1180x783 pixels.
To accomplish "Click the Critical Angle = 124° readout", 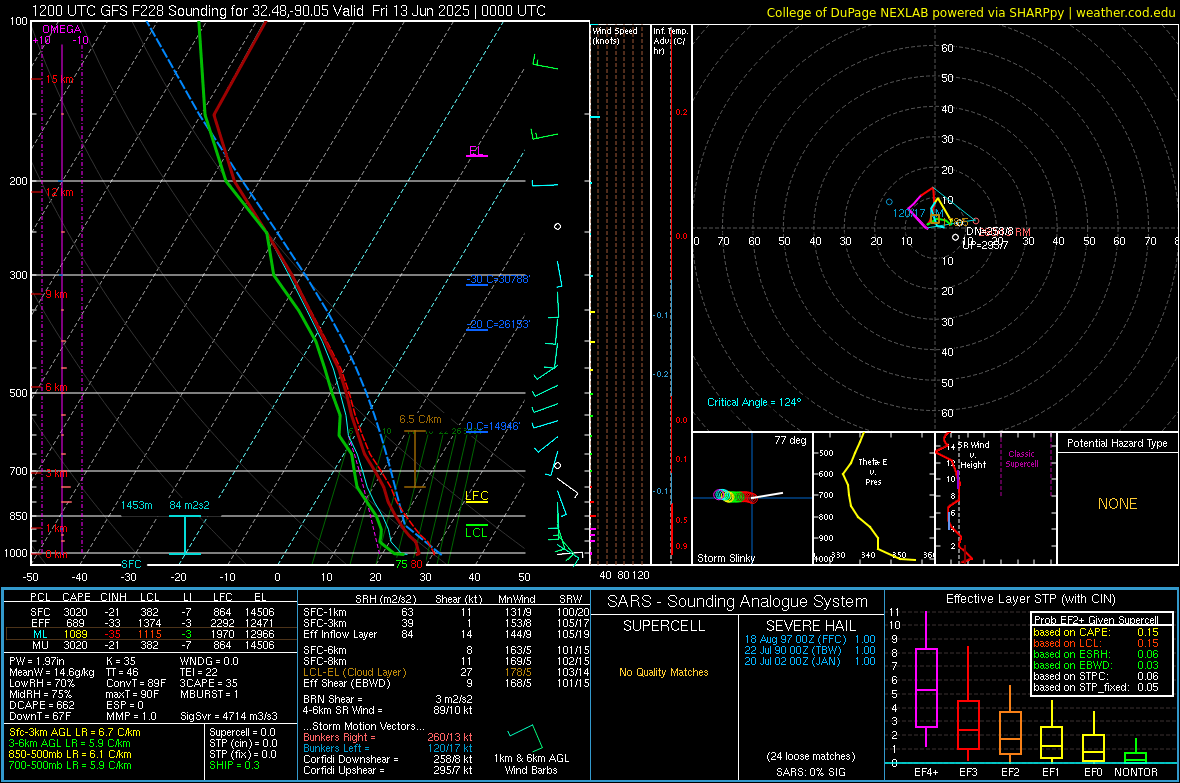I will point(754,402).
